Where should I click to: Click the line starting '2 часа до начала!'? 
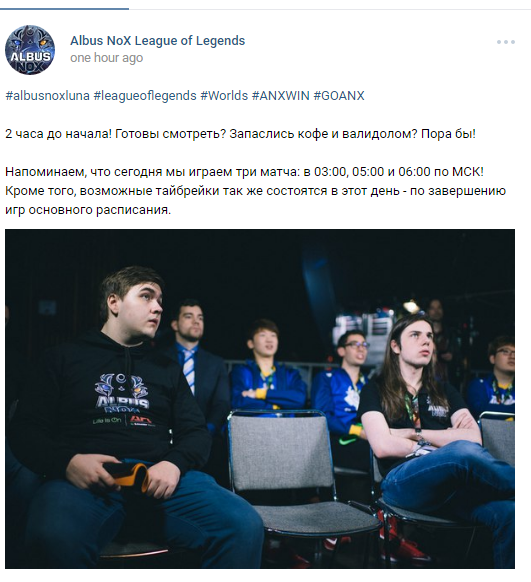240,134
